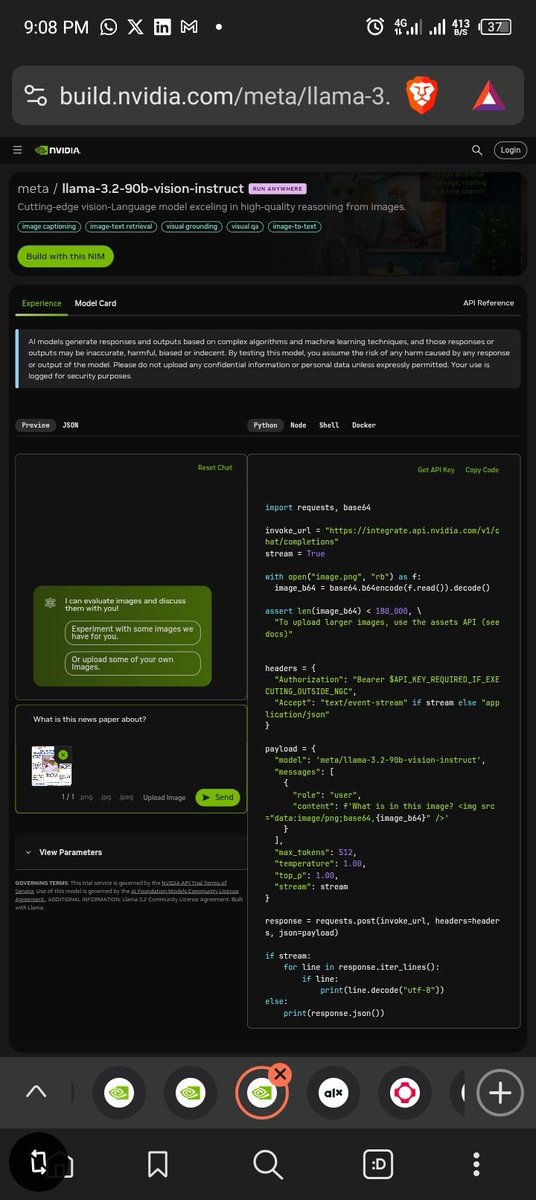Tap the battery indicator showing 37

click(494, 27)
